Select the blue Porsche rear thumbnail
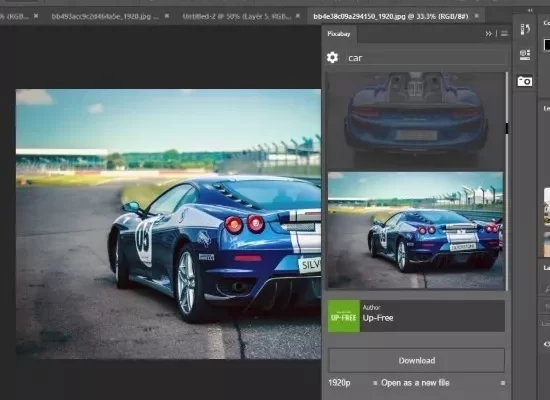550x400 pixels. coord(415,121)
